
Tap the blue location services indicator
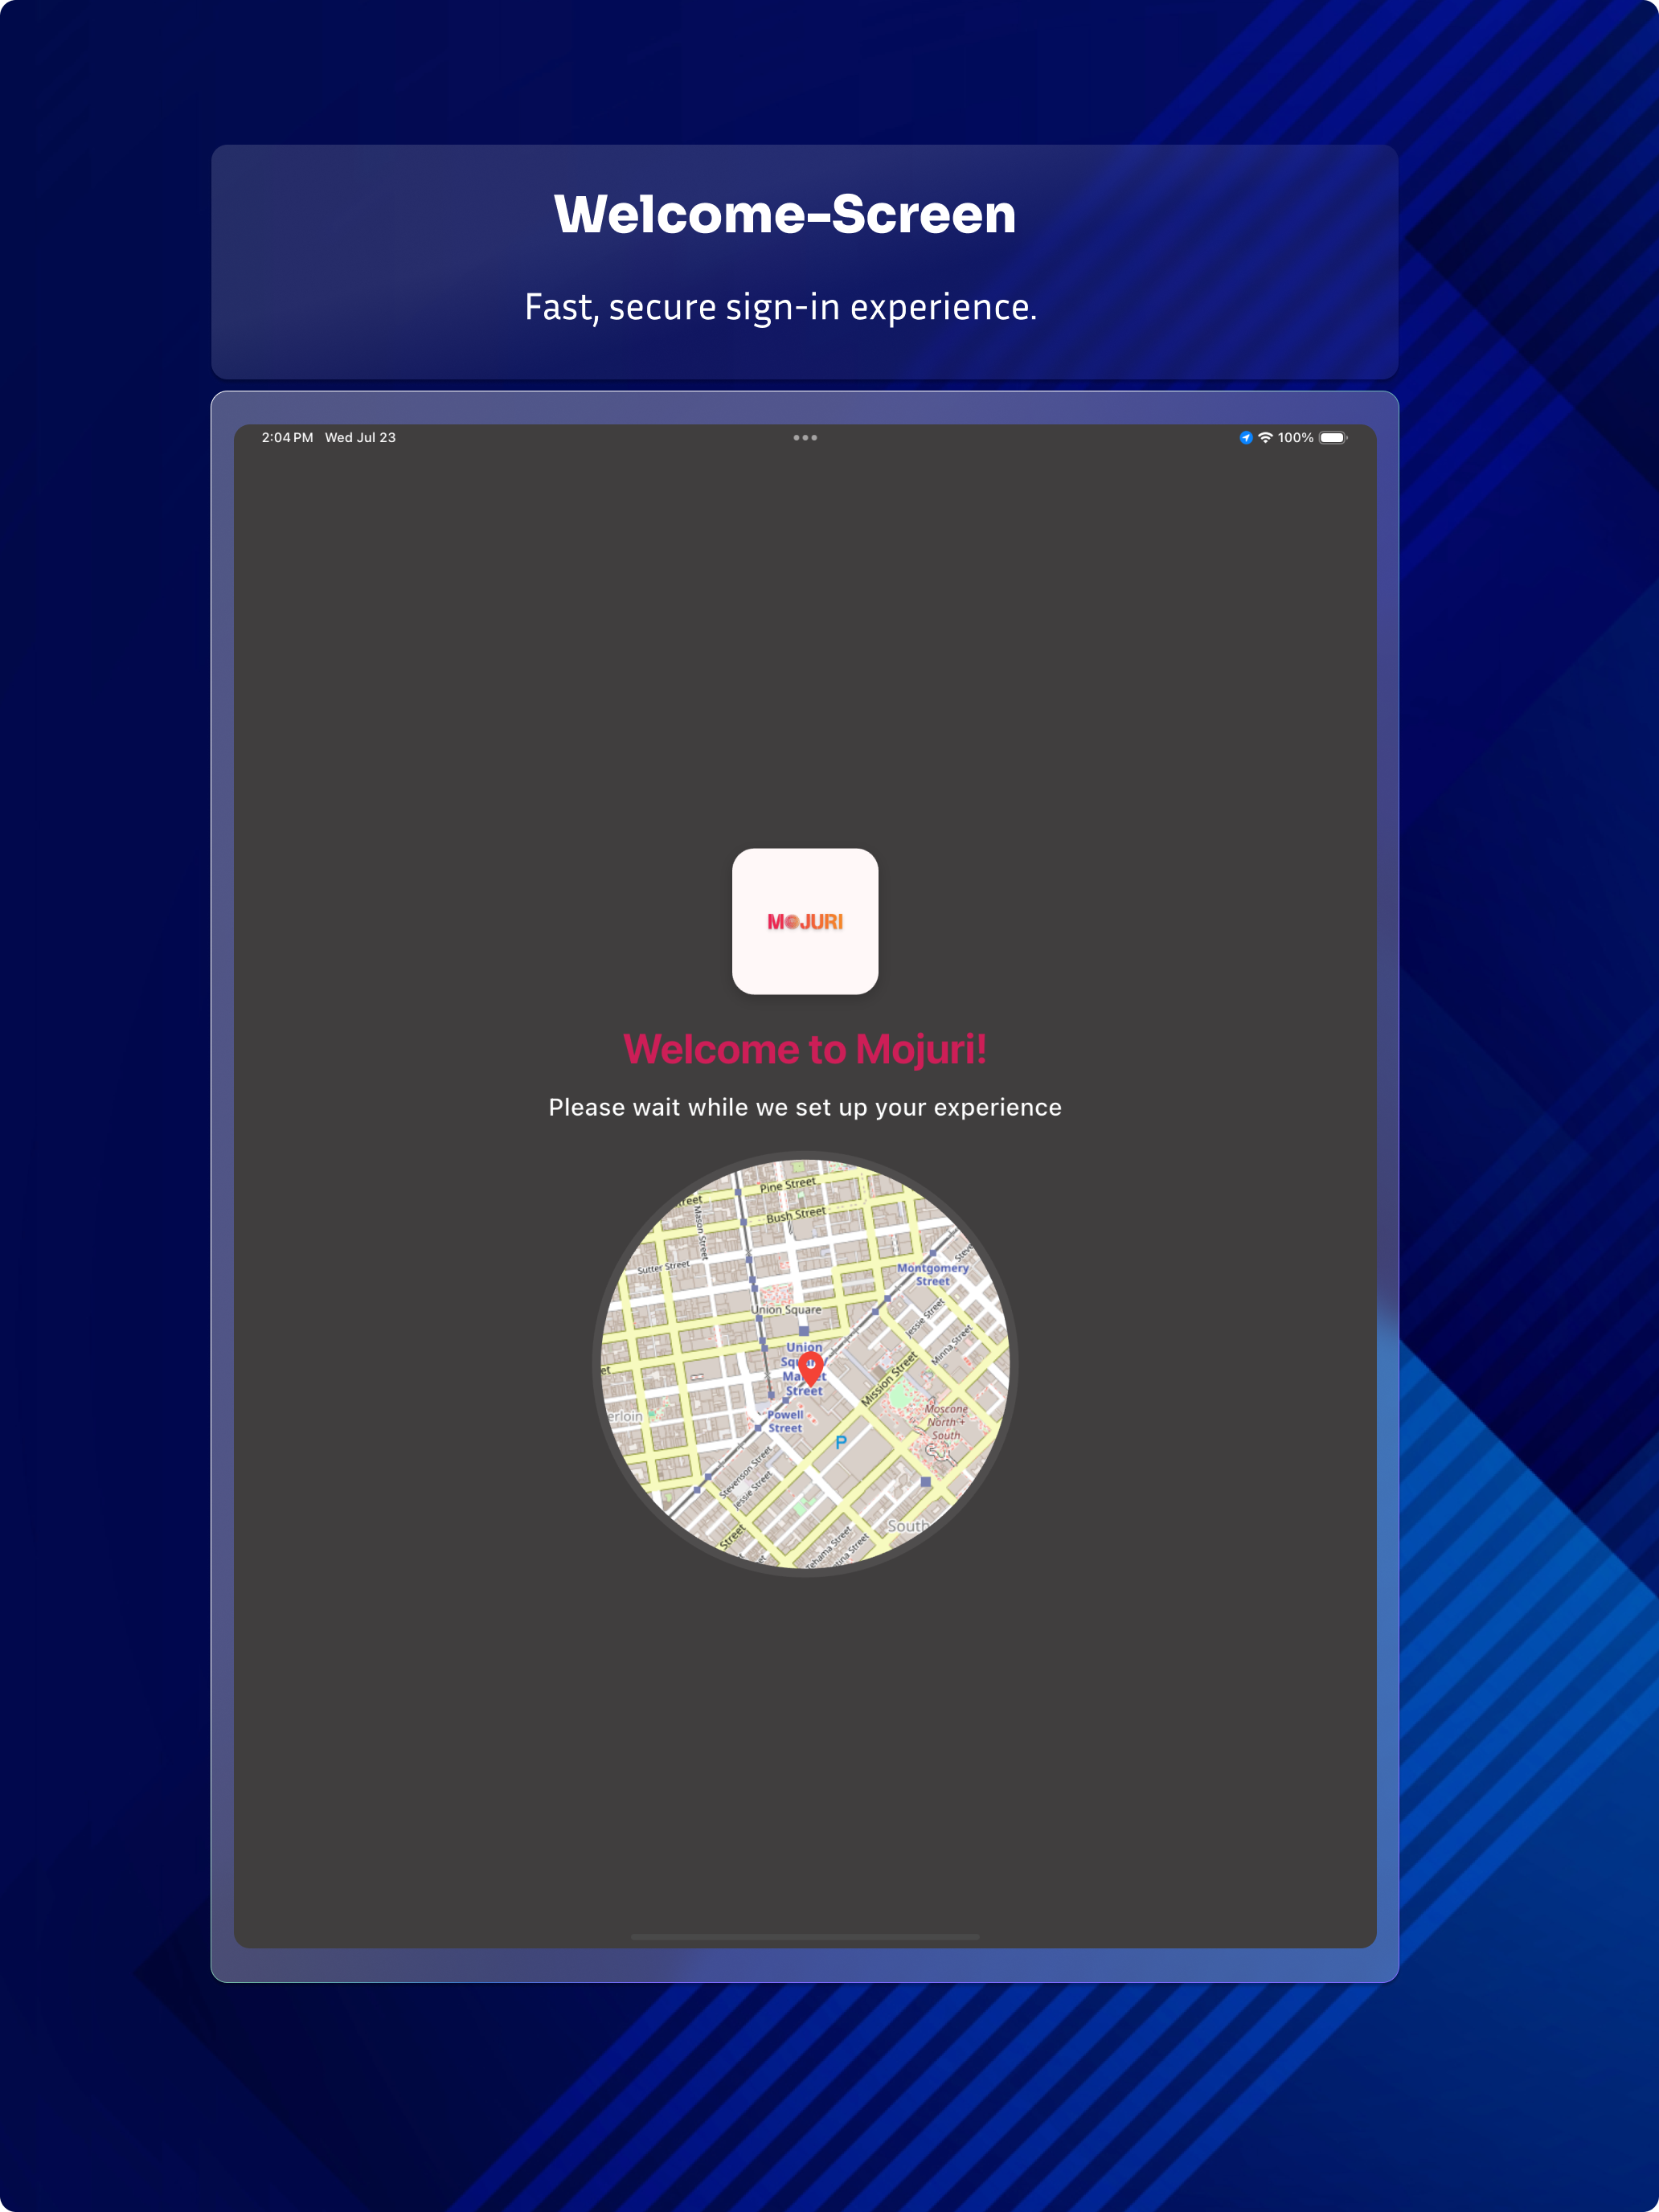click(1246, 437)
